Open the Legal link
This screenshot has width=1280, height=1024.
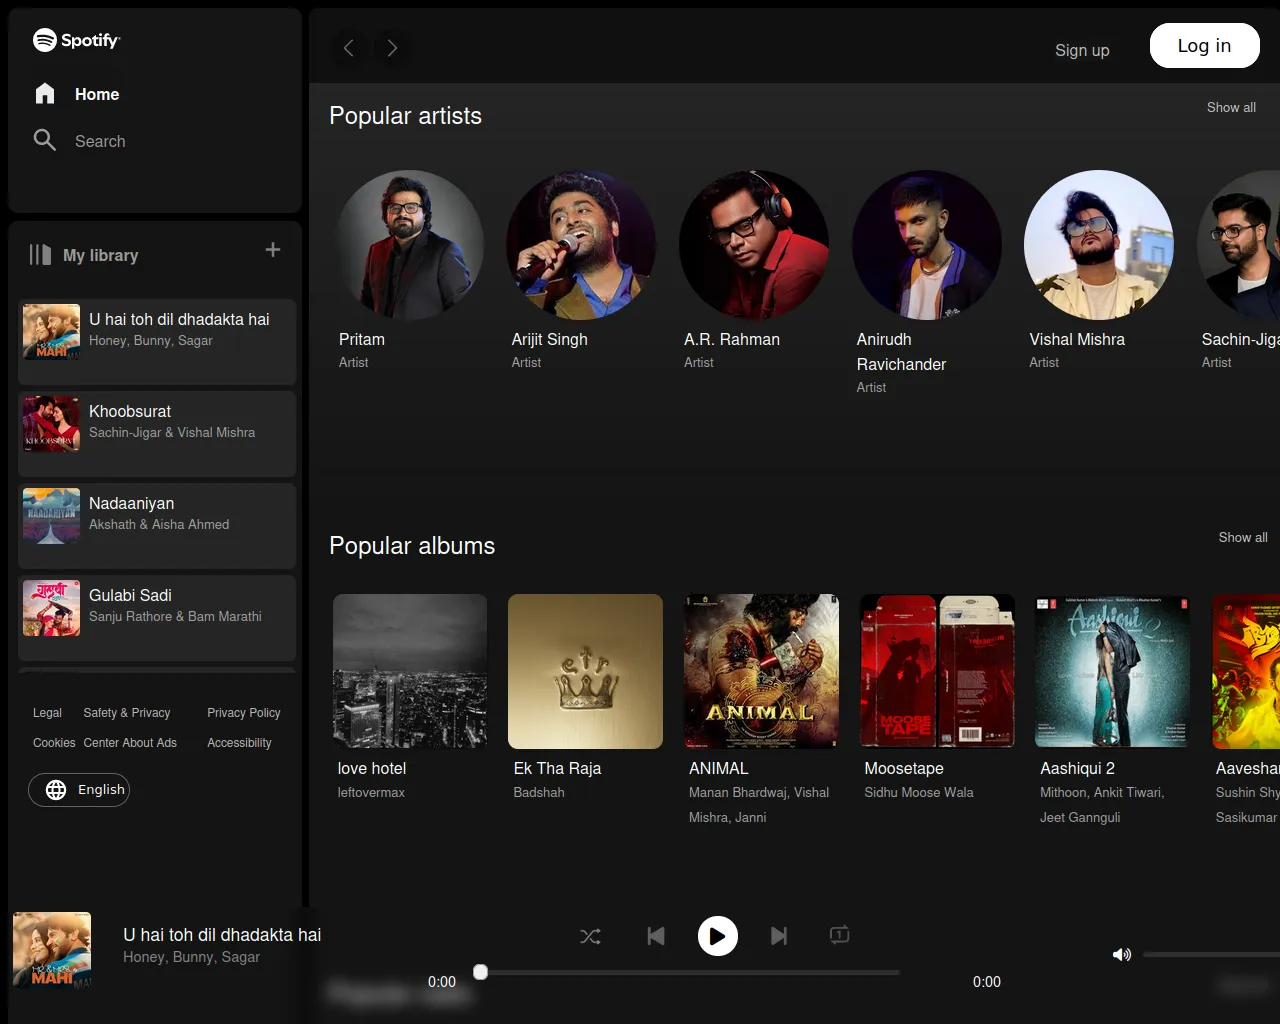click(x=47, y=713)
